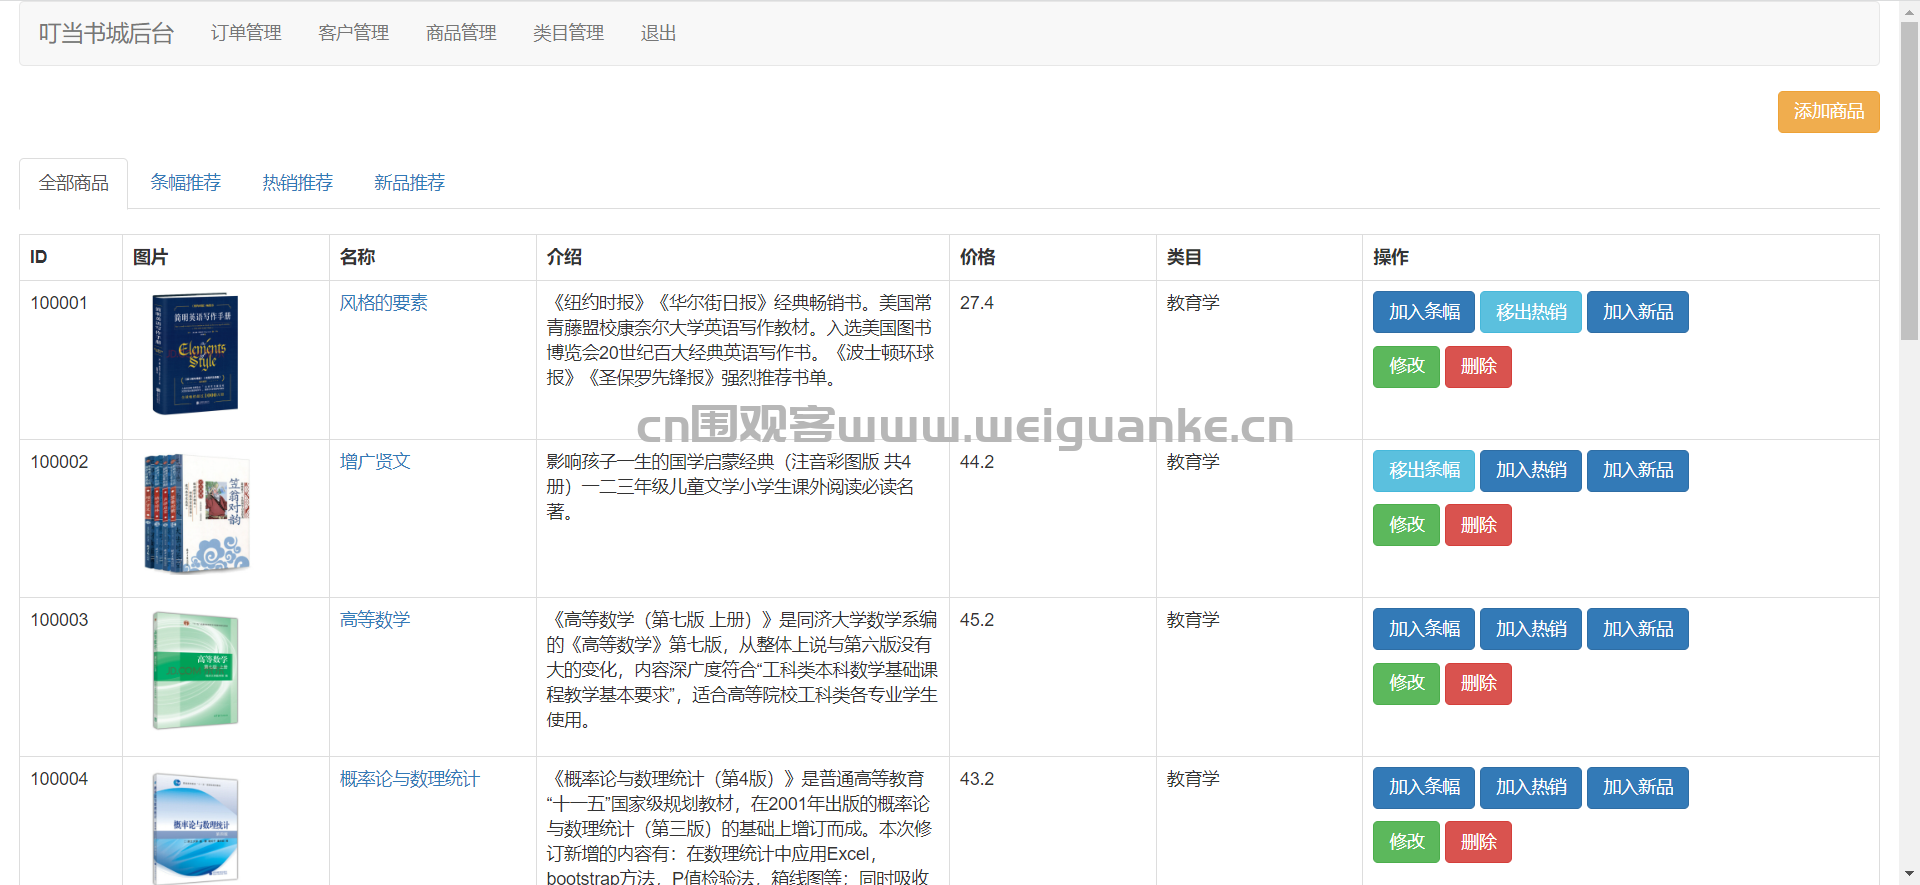Open the 概率论与数理统计 product link
The image size is (1920, 885).
coord(410,779)
